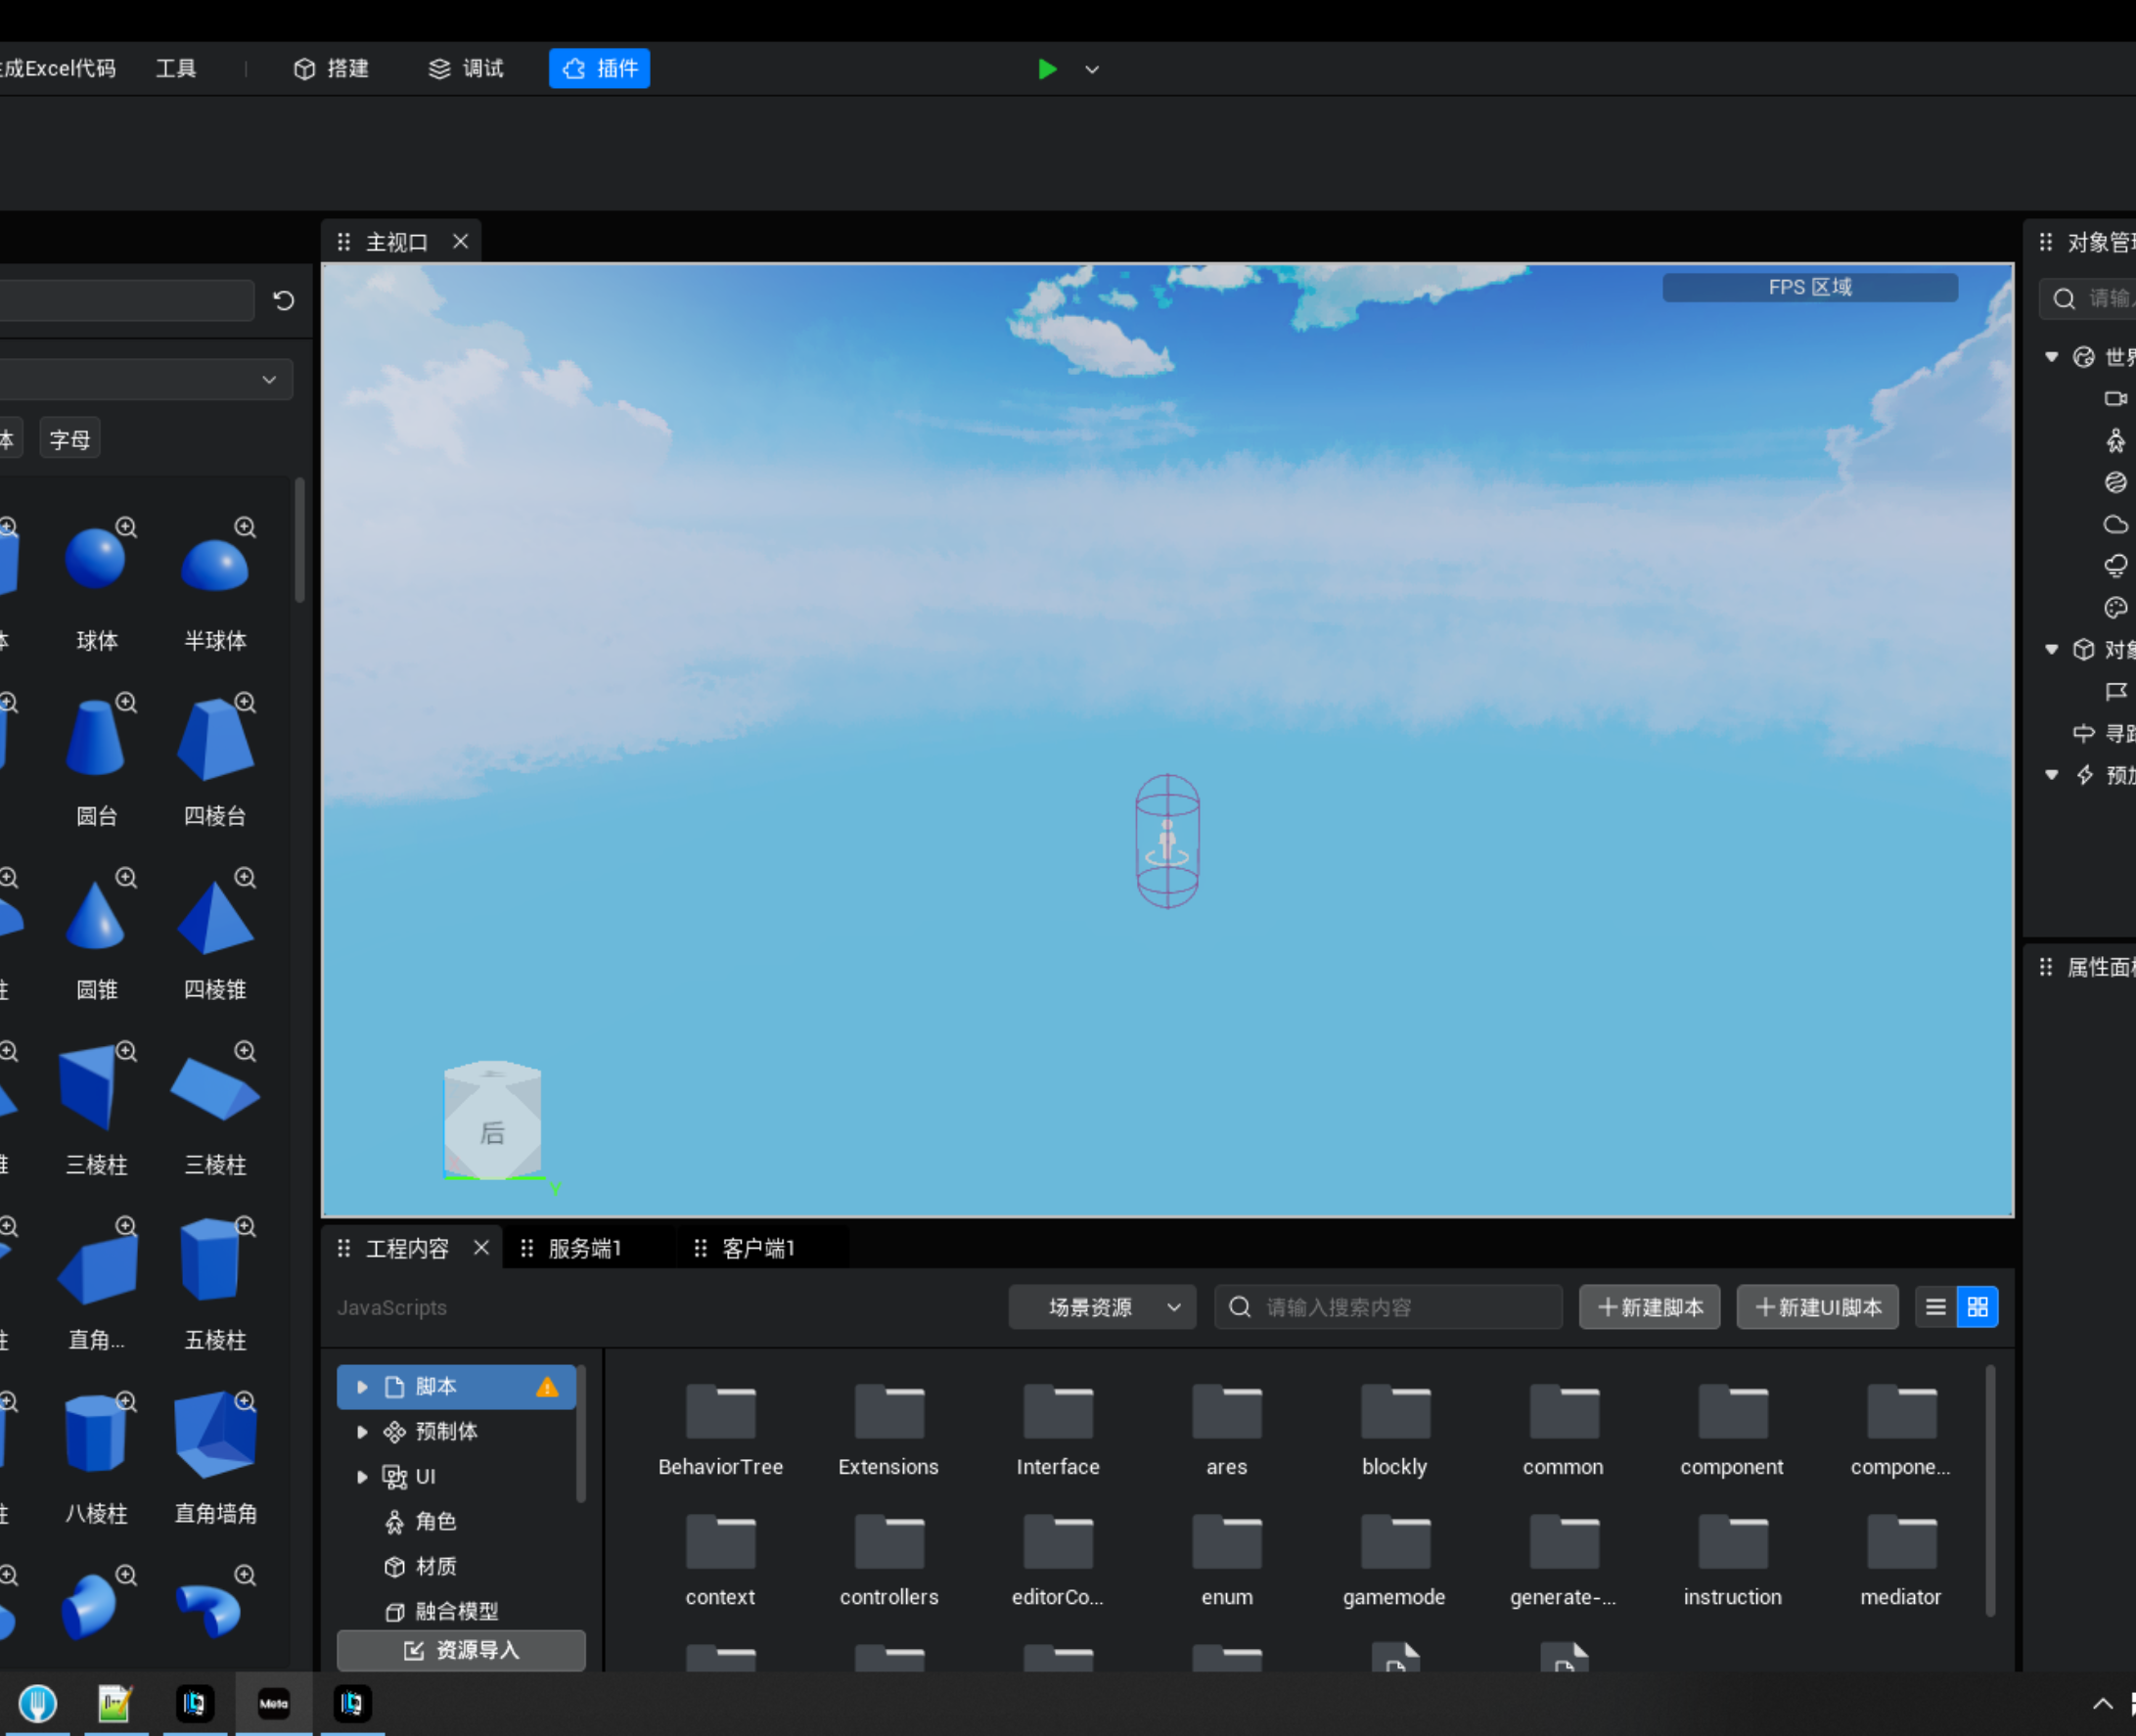Click the refresh icon beside search field
The image size is (2136, 1736).
[283, 301]
